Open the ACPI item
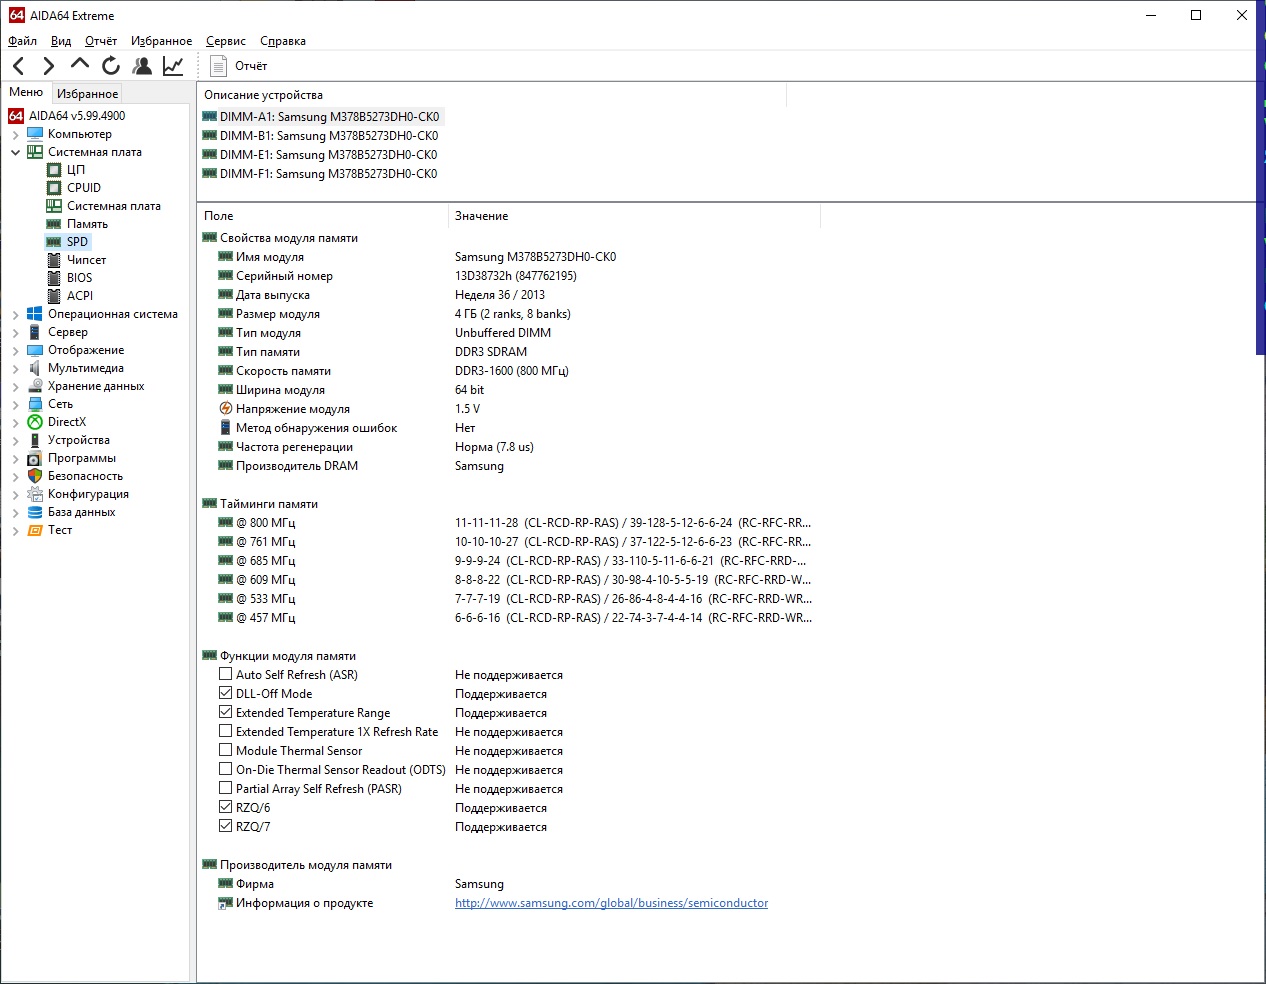This screenshot has width=1266, height=984. click(x=70, y=296)
